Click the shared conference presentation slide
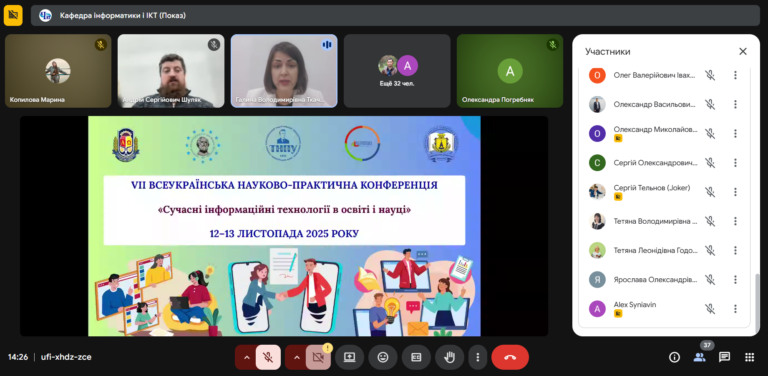Image resolution: width=768 pixels, height=376 pixels. coord(284,226)
